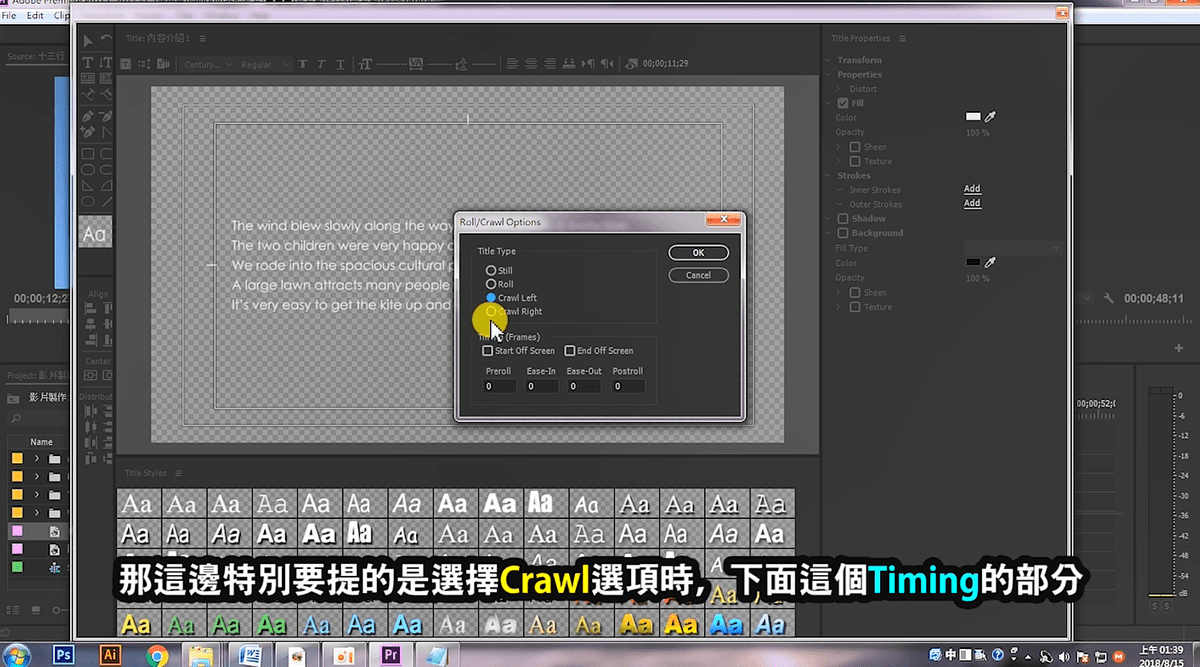Toggle bold text style icon
Image resolution: width=1200 pixels, height=667 pixels.
(303, 64)
